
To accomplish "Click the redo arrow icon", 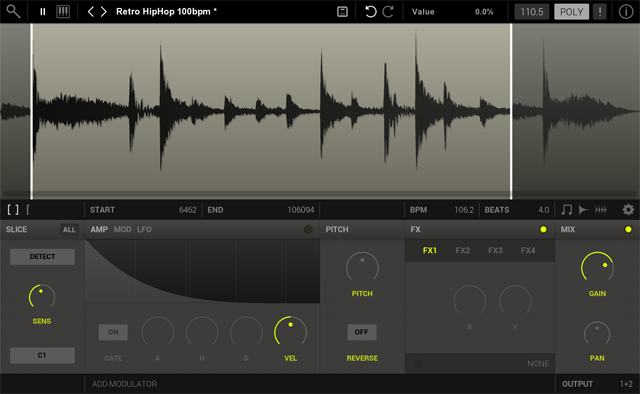I will 388,11.
